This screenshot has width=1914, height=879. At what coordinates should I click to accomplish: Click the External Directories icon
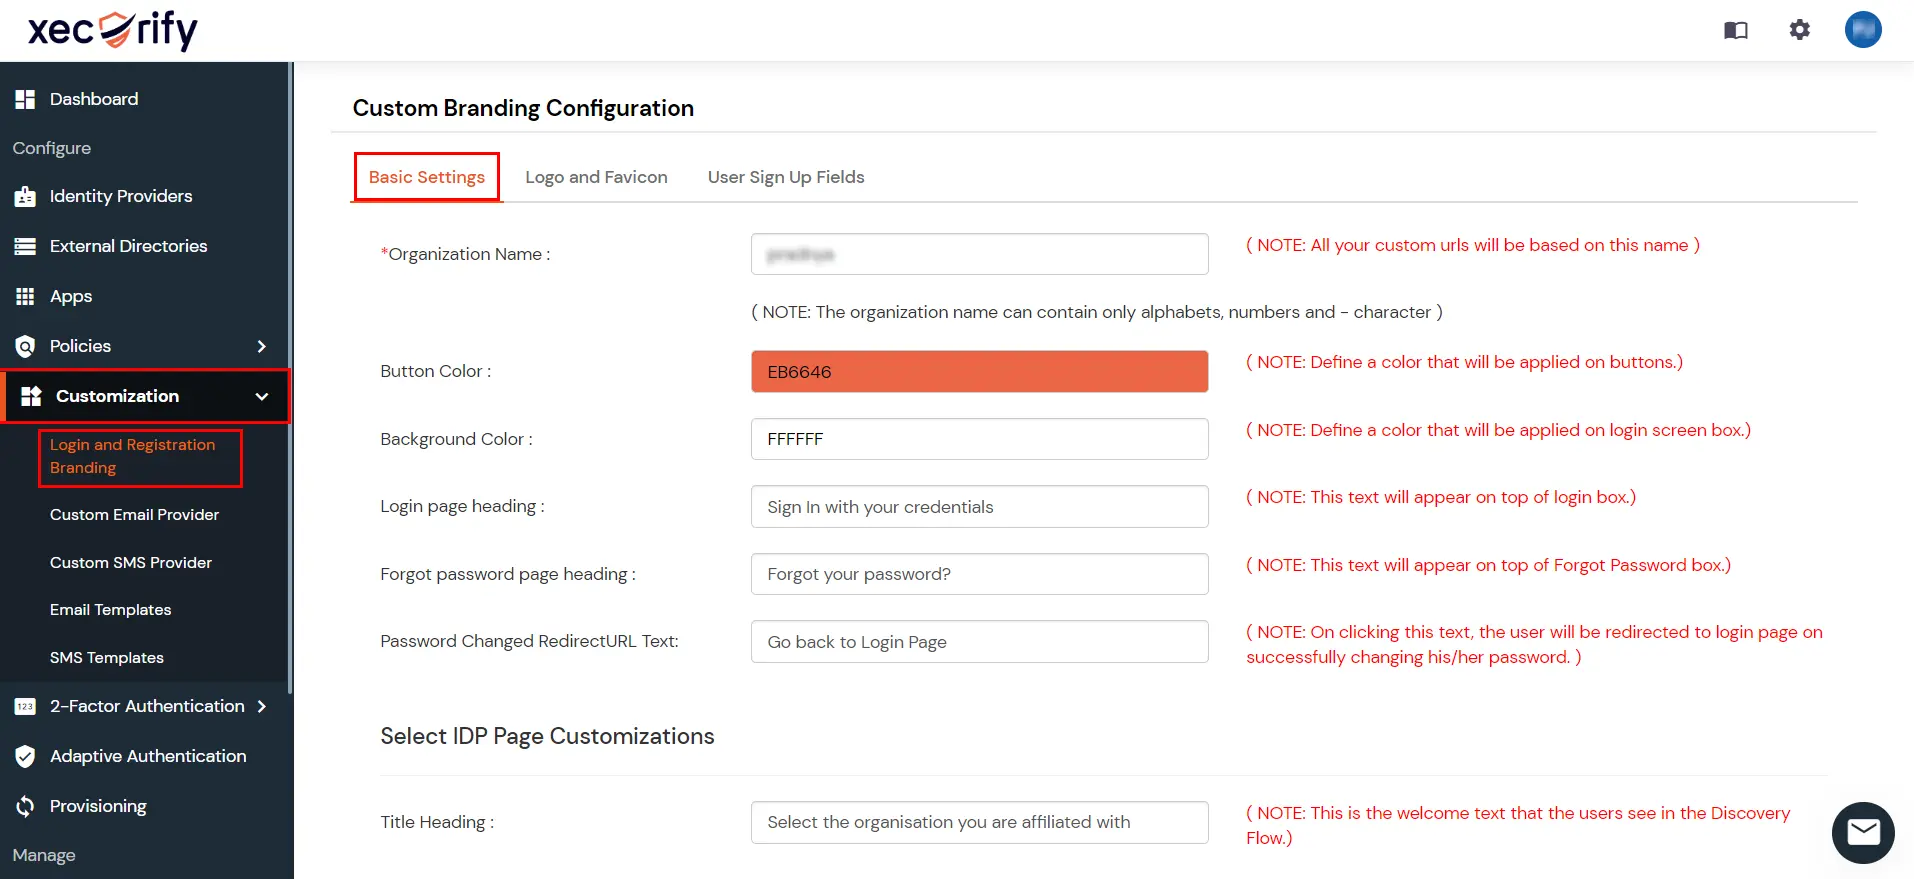(25, 246)
